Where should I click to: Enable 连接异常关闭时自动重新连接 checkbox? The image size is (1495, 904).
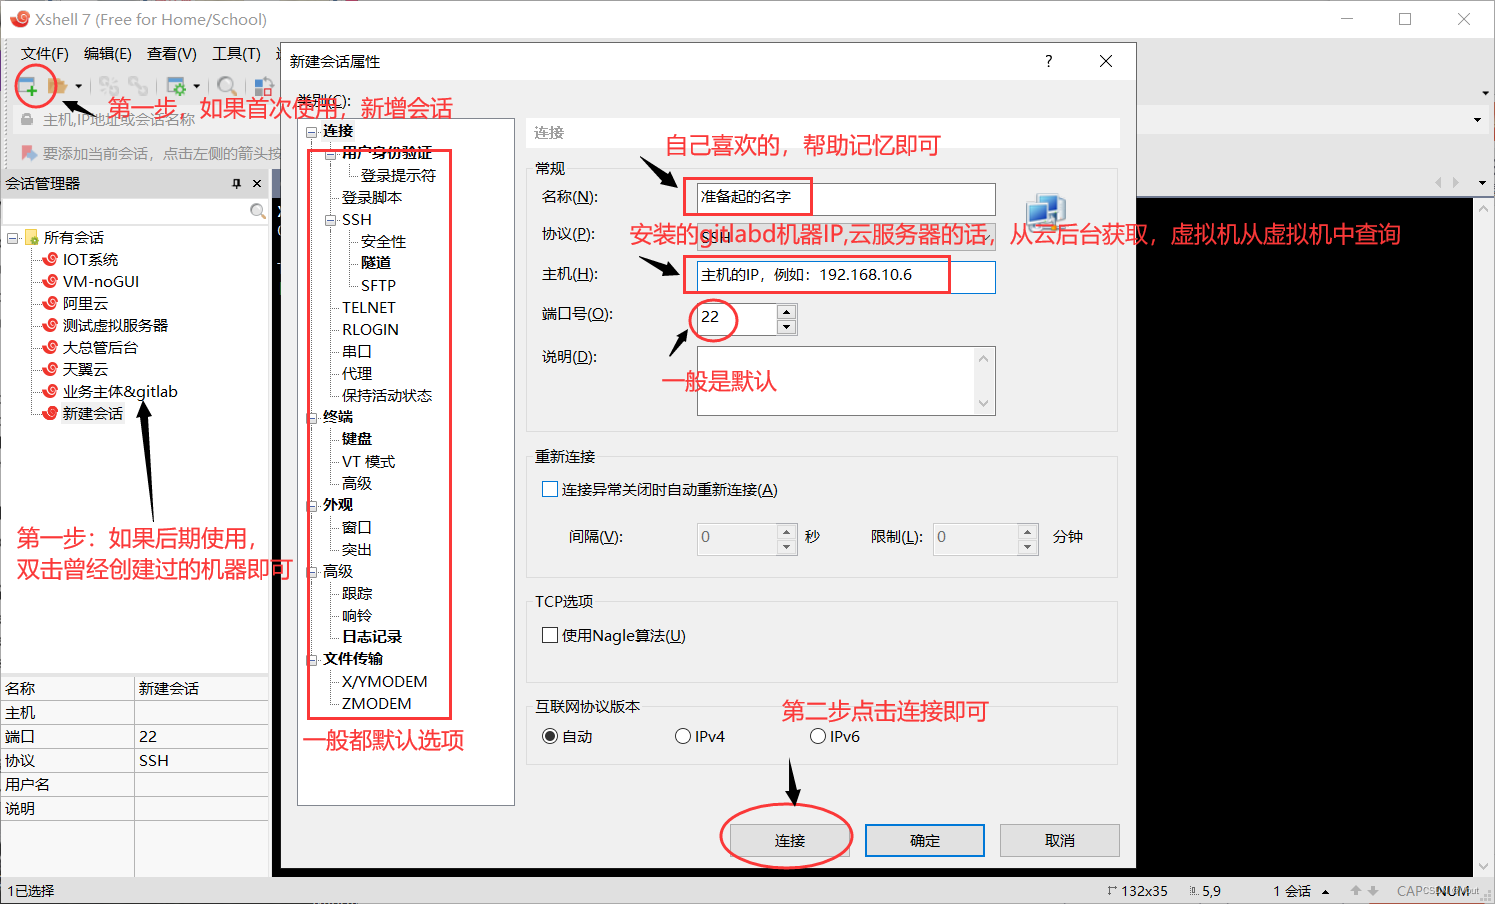549,489
